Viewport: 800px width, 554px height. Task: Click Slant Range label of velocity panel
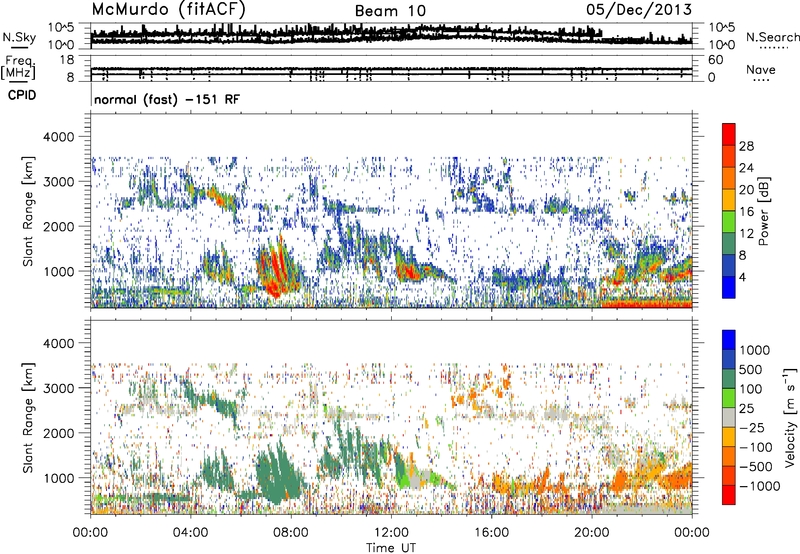(28, 418)
